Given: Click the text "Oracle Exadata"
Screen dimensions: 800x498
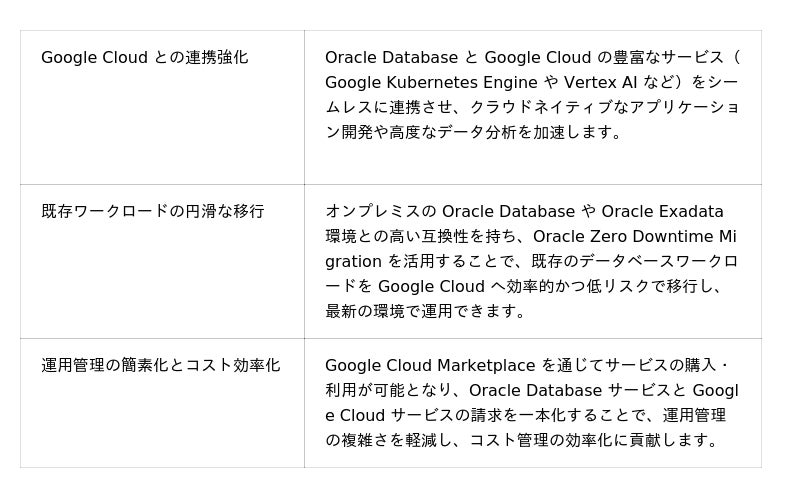Looking at the screenshot, I should (x=662, y=212).
